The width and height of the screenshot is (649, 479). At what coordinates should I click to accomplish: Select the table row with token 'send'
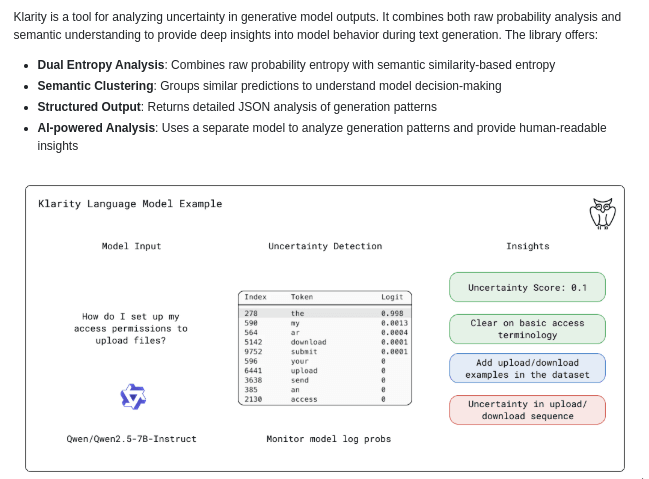point(325,380)
